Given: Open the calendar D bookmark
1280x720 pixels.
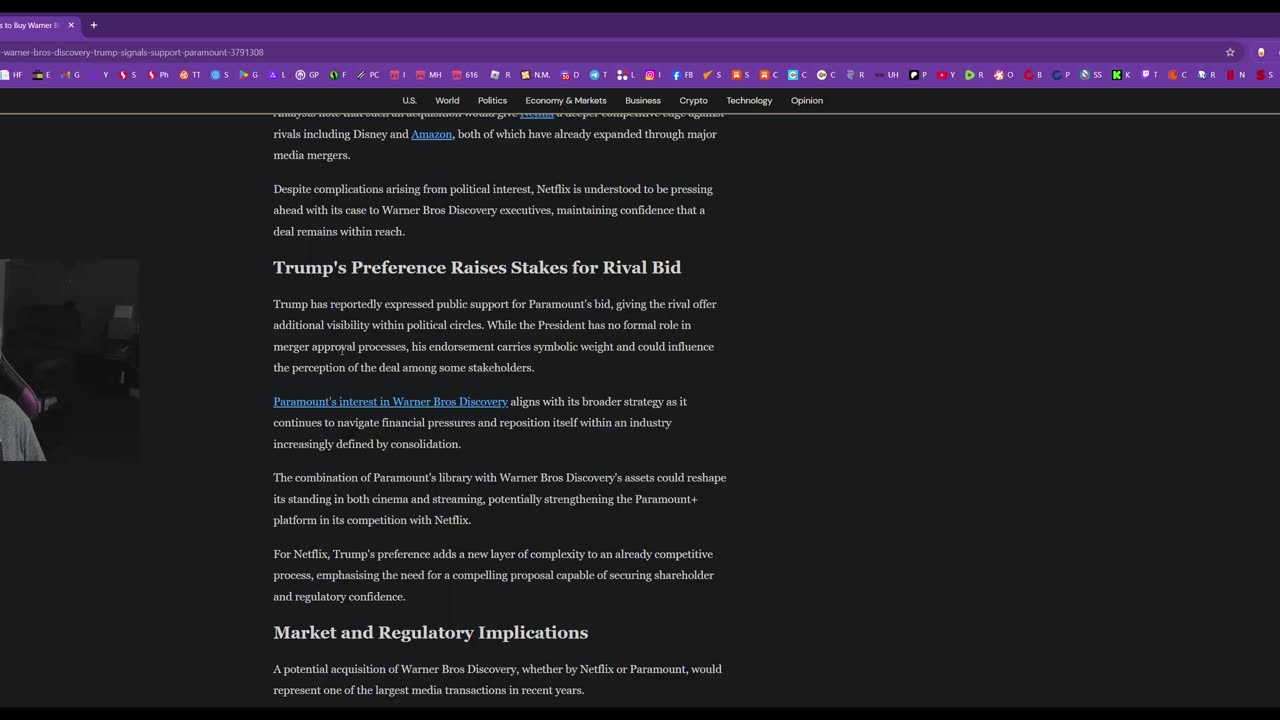Looking at the screenshot, I should click(x=569, y=75).
